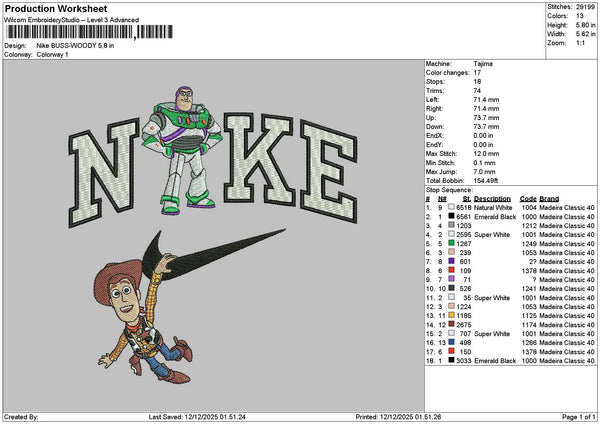Click the Stops value 18
The height and width of the screenshot is (424, 600).
coord(477,82)
